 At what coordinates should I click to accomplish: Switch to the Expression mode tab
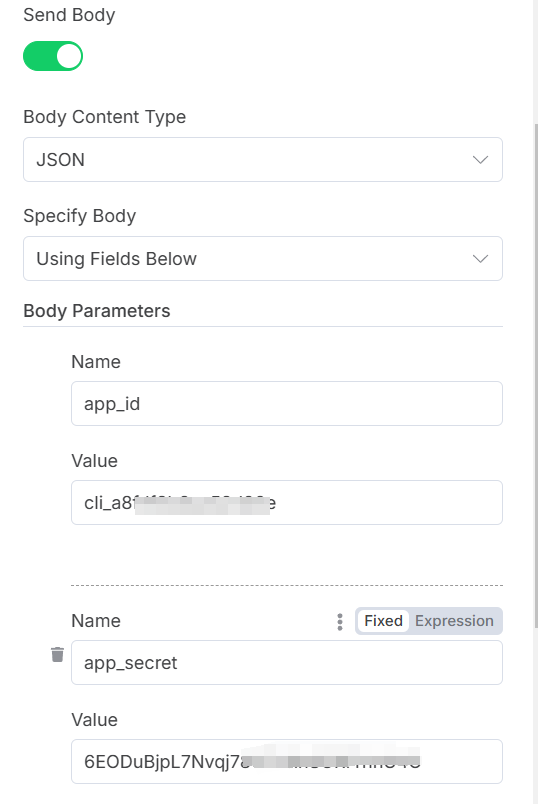(454, 621)
